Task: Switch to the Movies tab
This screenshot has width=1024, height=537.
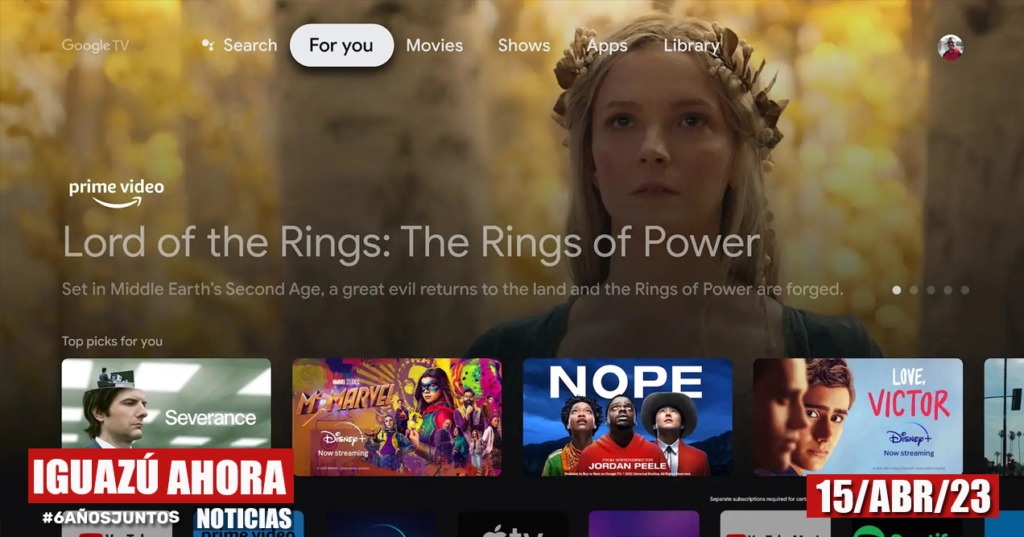Action: [434, 45]
